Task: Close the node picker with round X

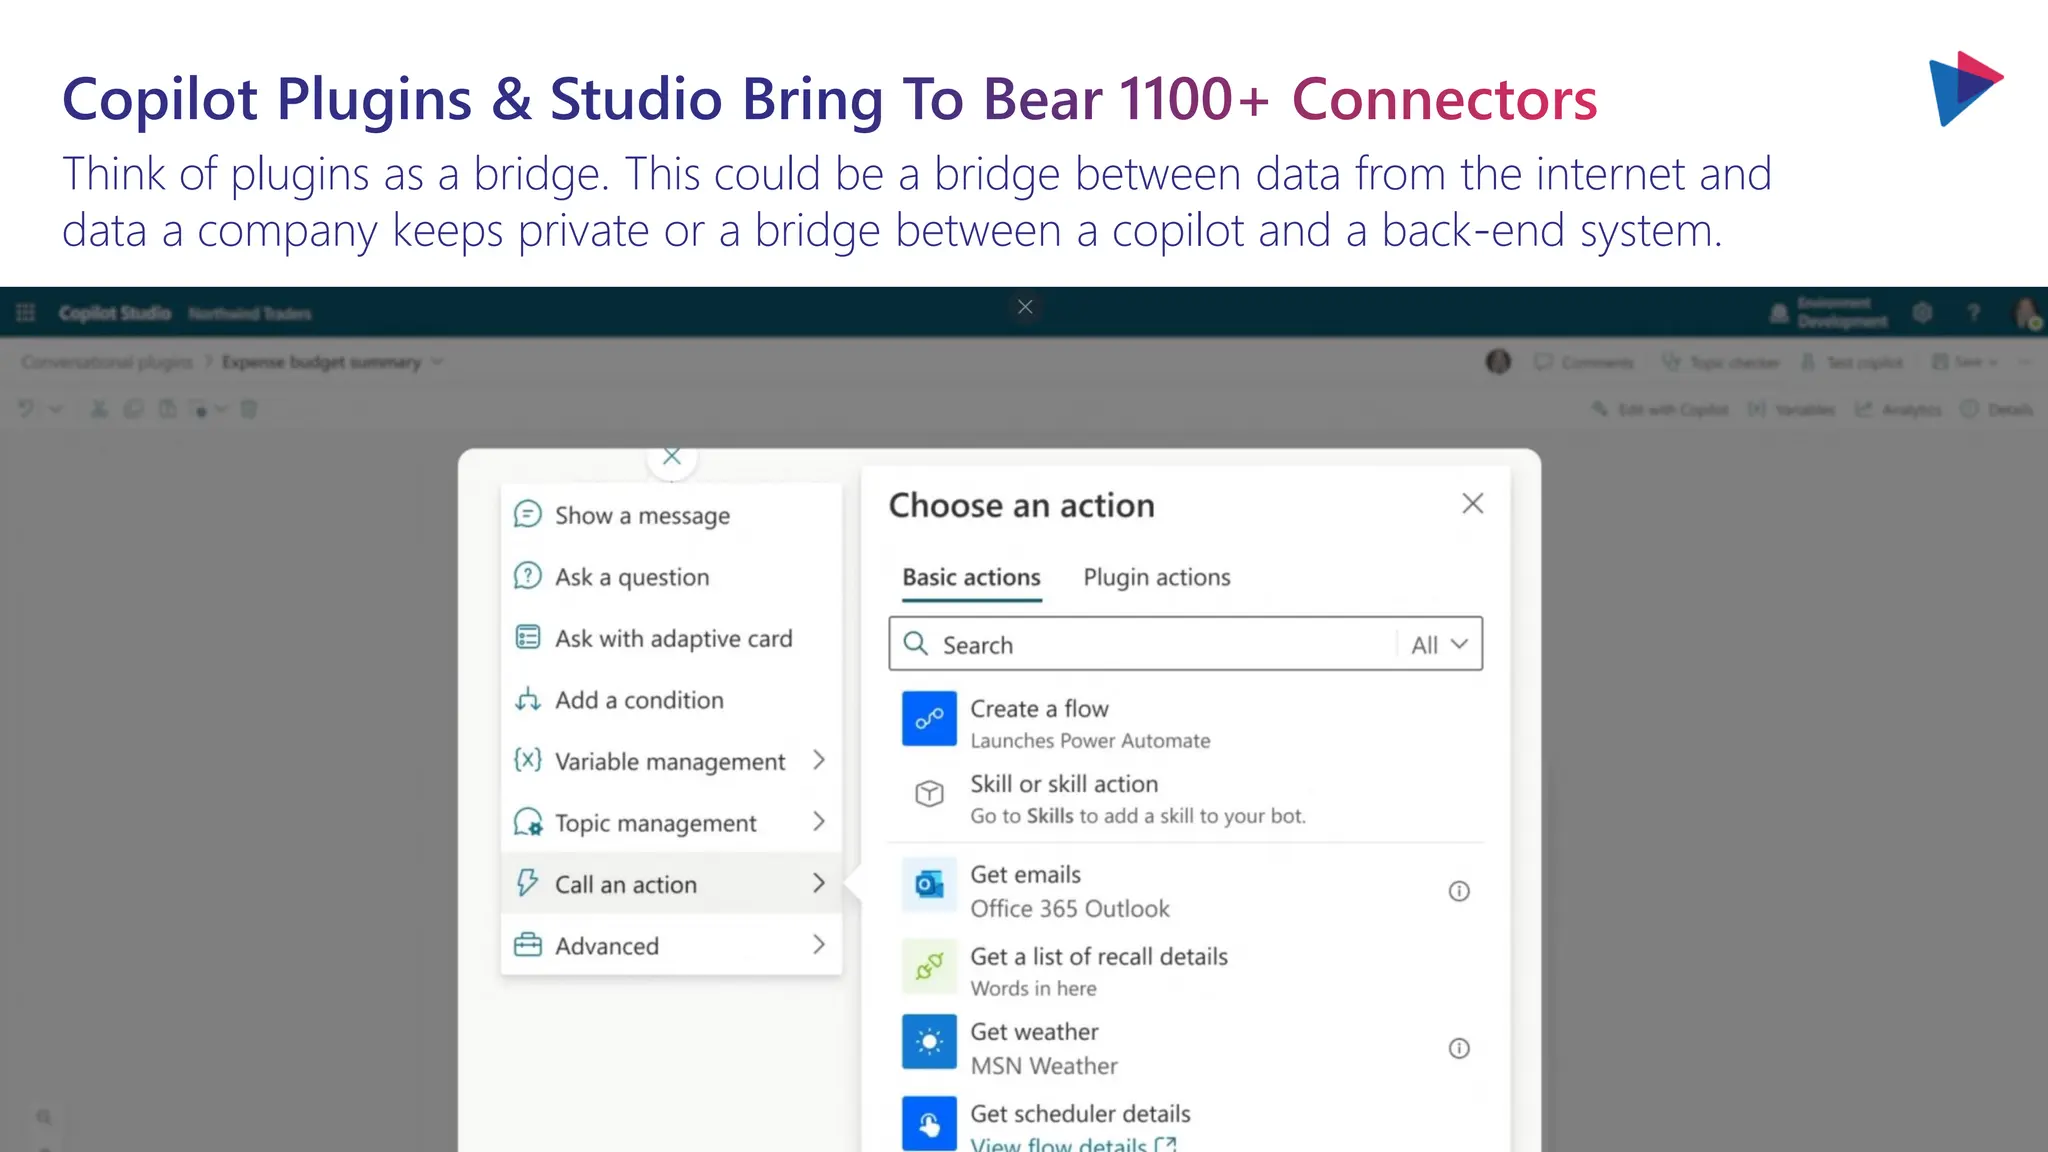Action: (x=672, y=456)
